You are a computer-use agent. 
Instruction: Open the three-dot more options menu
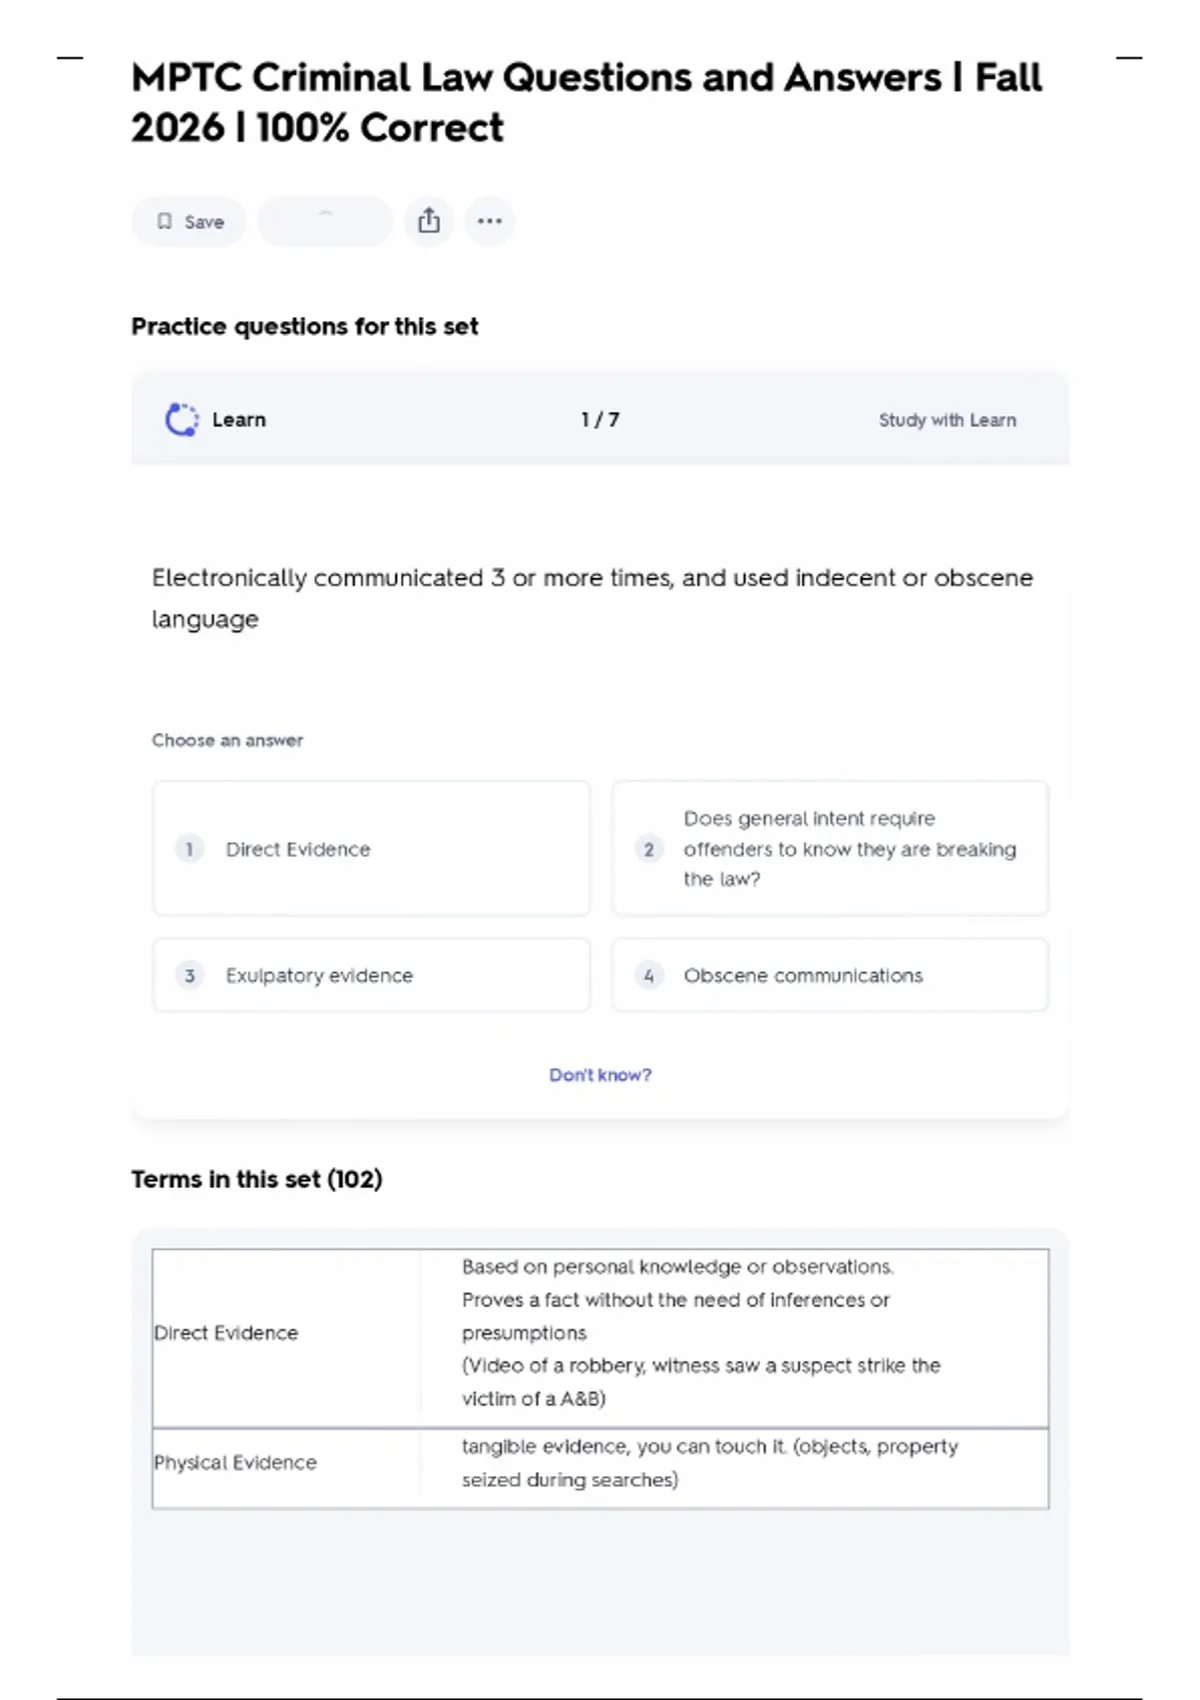click(490, 221)
